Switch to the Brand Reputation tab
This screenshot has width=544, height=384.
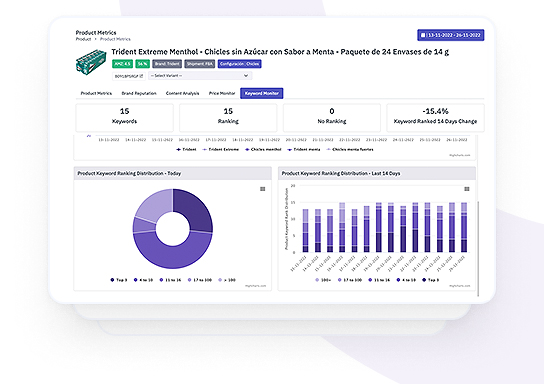pyautogui.click(x=139, y=93)
